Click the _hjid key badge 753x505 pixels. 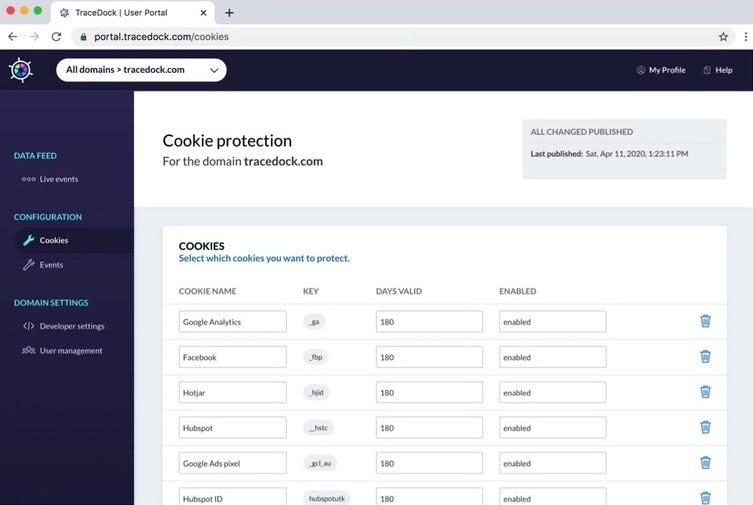(316, 392)
